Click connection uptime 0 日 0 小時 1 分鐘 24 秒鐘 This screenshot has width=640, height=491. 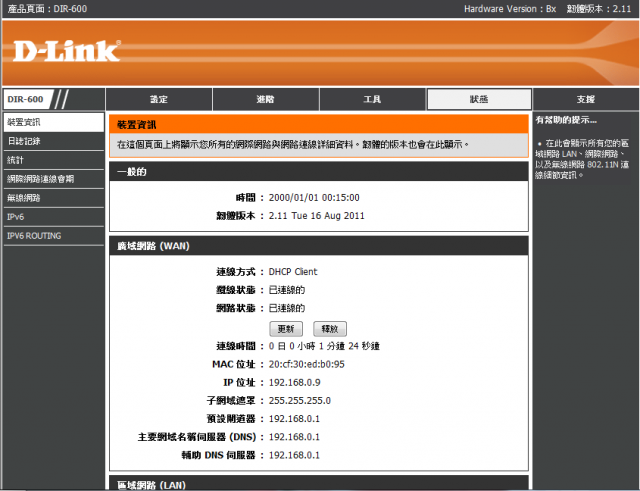click(324, 346)
